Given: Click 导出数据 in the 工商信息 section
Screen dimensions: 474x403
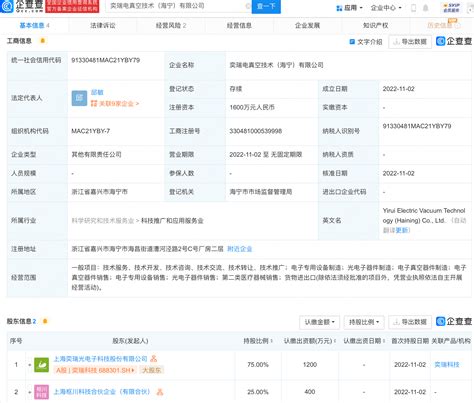Looking at the screenshot, I should (x=410, y=42).
